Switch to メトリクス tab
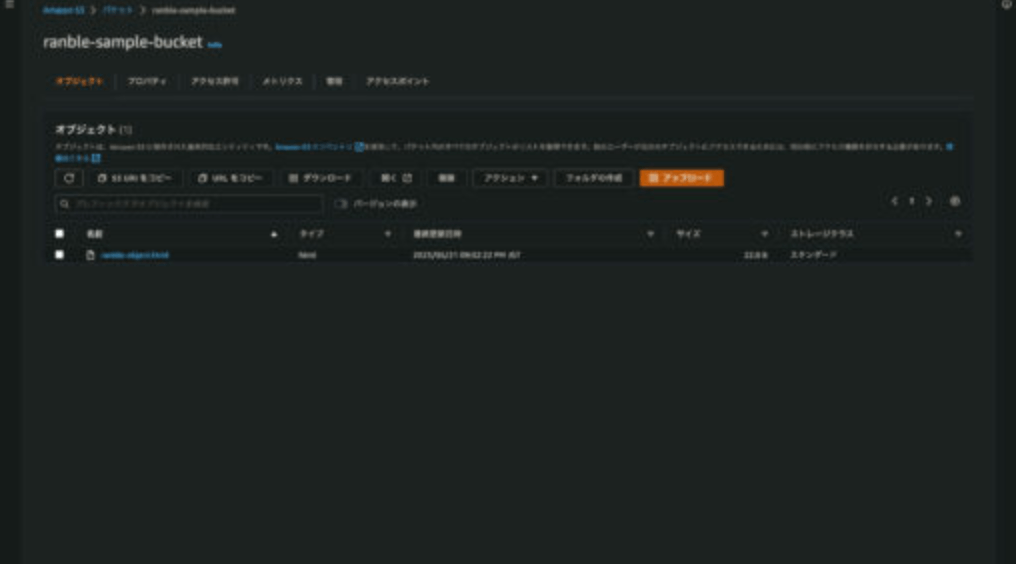 [282, 81]
